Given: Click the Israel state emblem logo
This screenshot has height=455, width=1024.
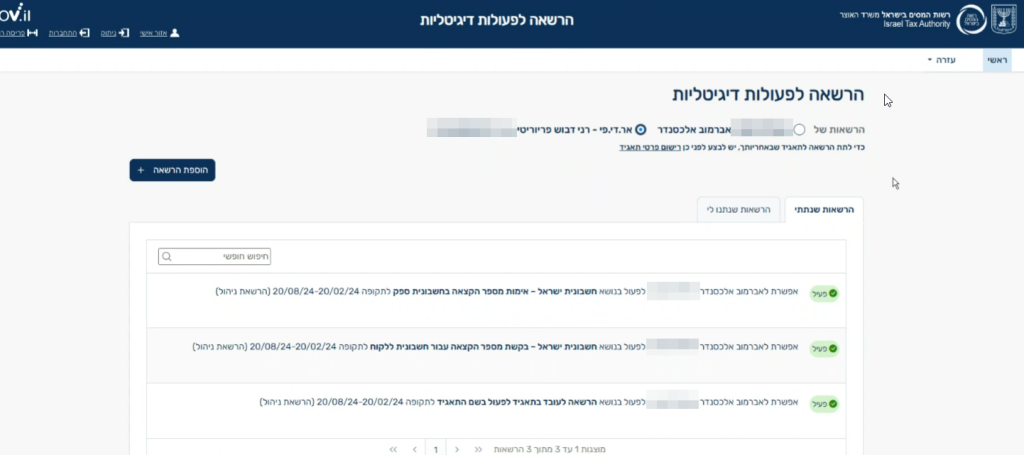Looking at the screenshot, I should point(1004,19).
